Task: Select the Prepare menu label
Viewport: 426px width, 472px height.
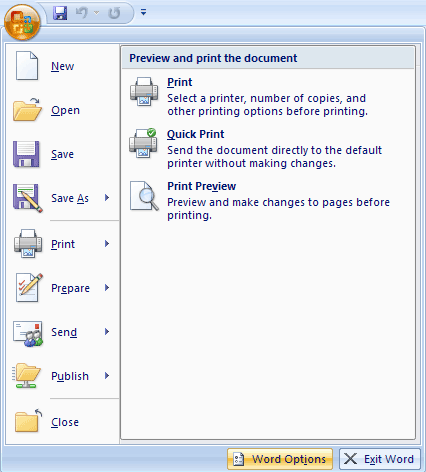Action: click(70, 288)
